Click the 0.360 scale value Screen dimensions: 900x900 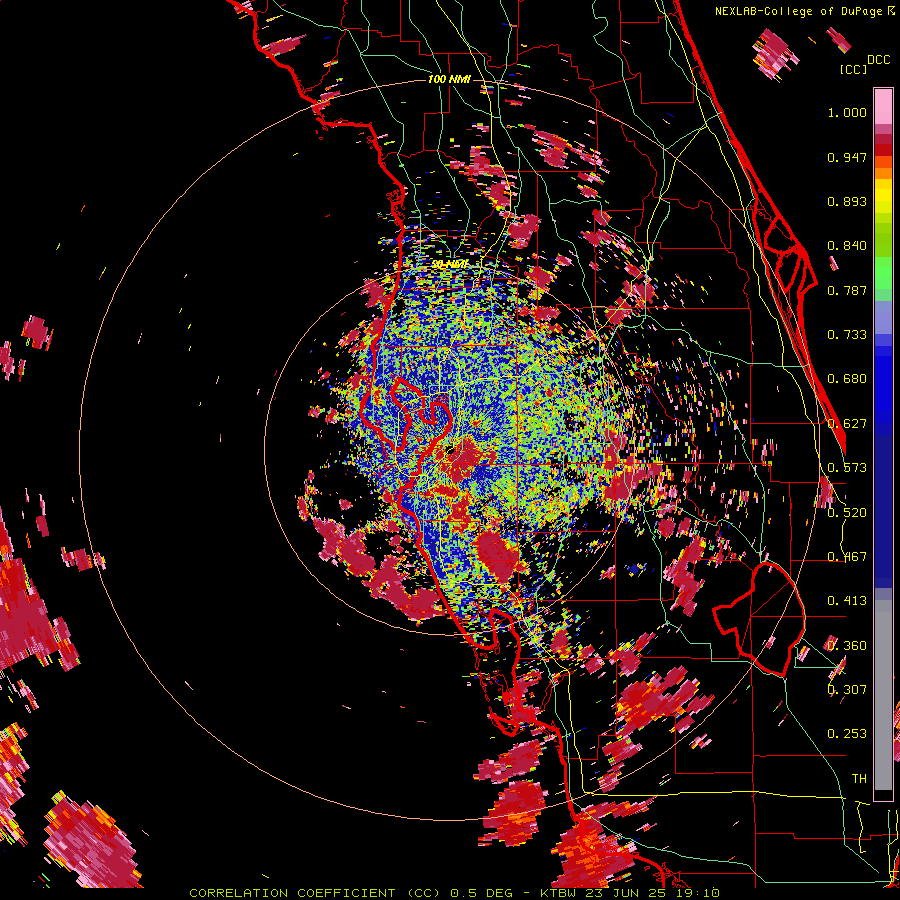pos(847,646)
